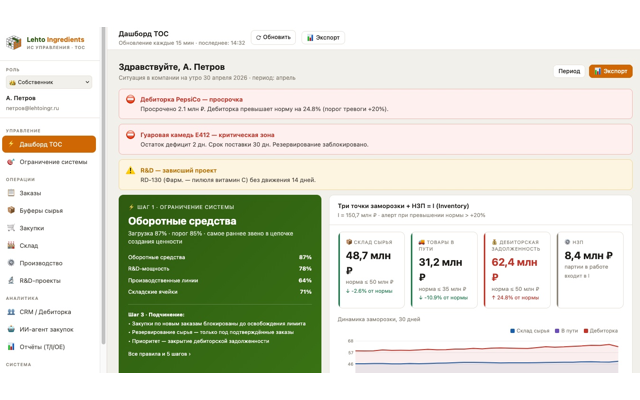The image size is (640, 400).
Task: Click the robot icon beside ИИ-агент закупок
Action: pos(11,329)
